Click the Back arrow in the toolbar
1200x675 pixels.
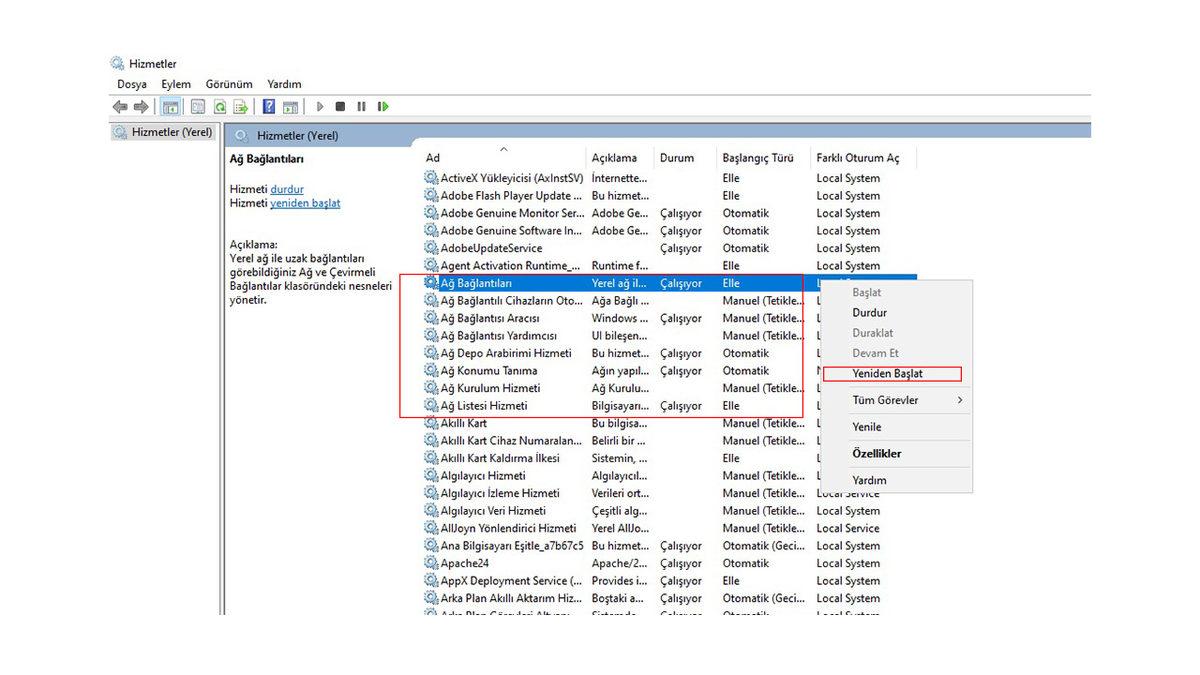point(120,107)
